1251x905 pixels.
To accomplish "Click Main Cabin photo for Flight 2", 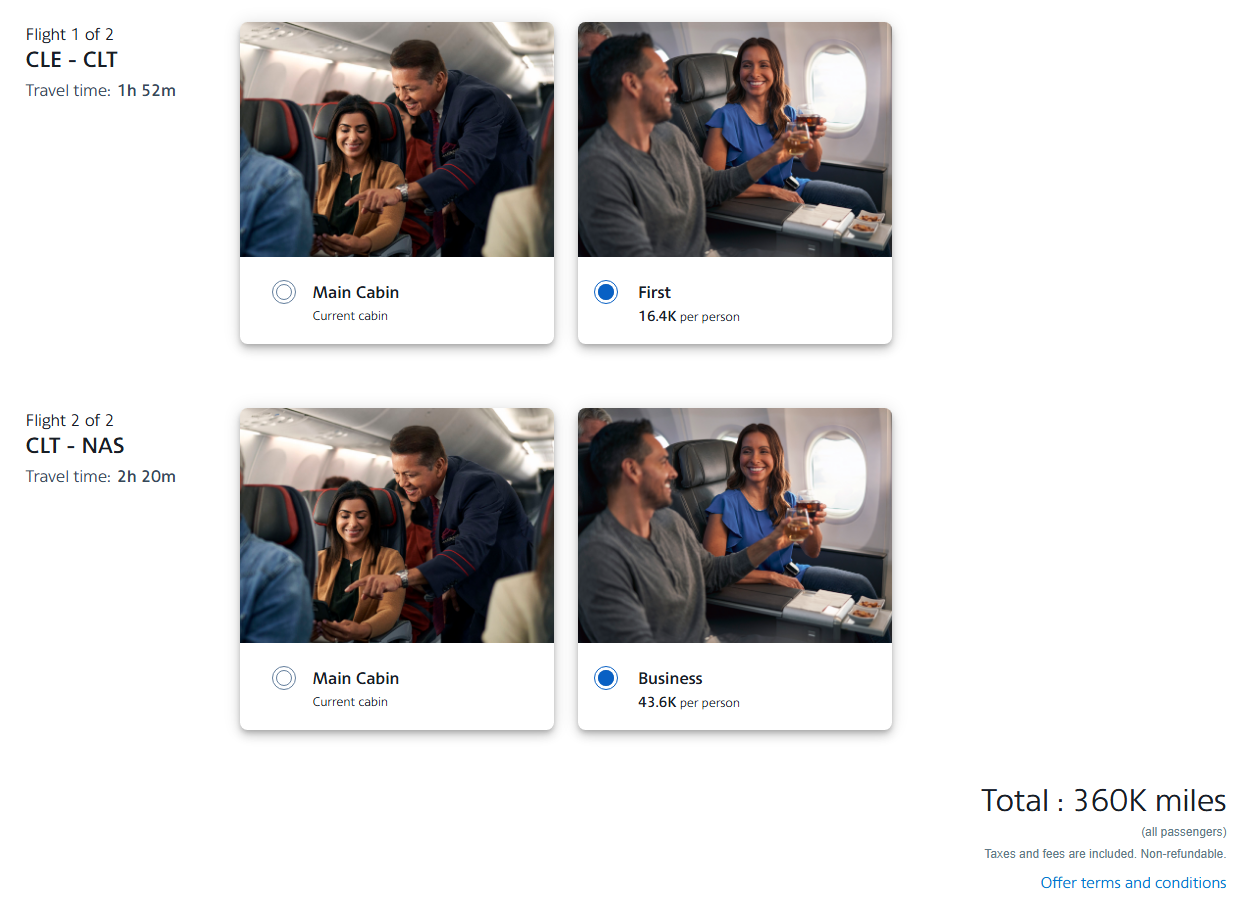I will click(397, 526).
